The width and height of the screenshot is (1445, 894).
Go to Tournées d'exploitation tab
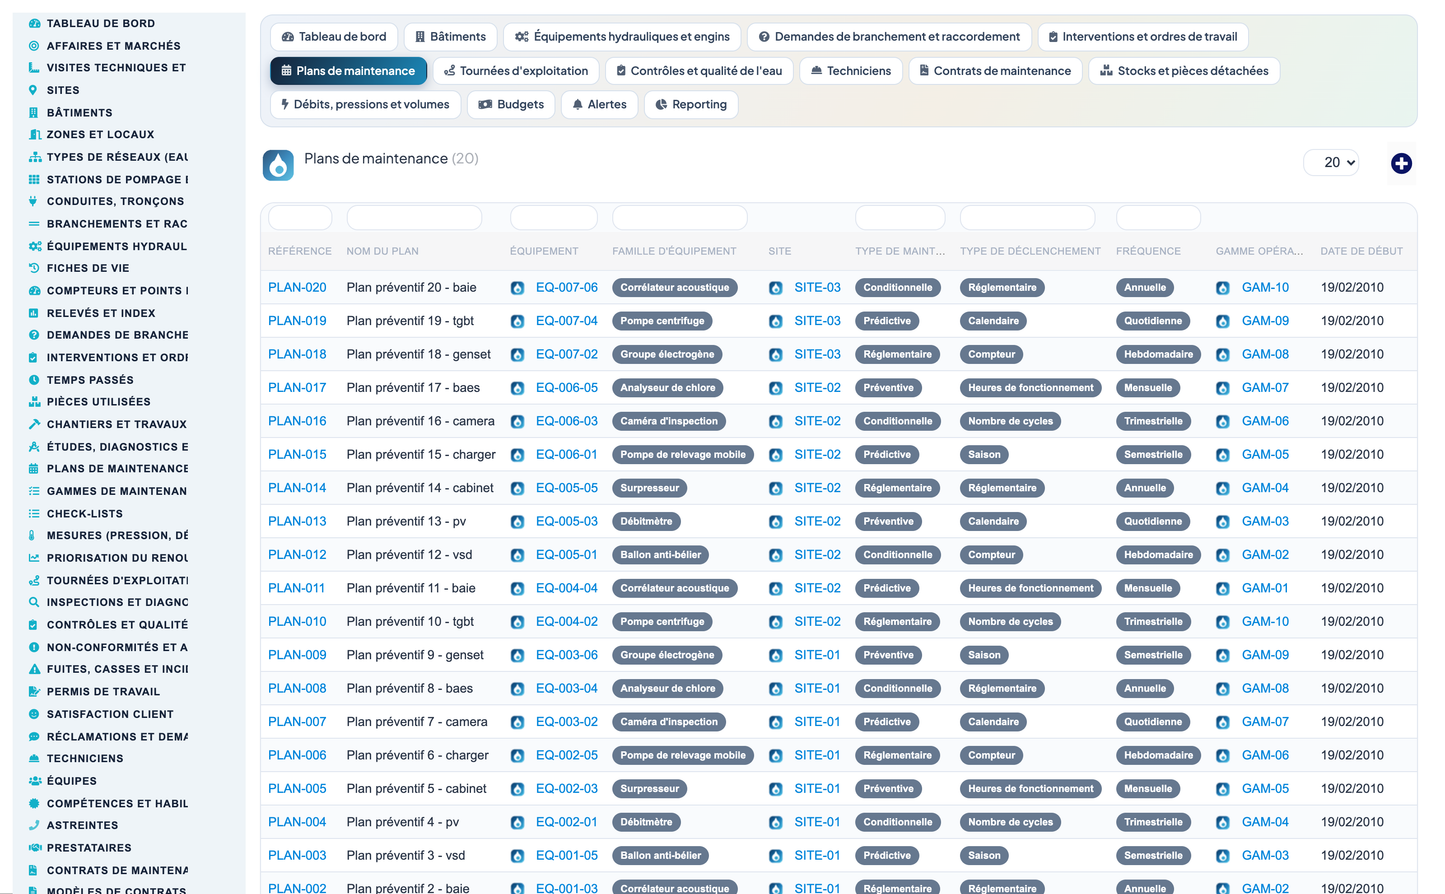coord(516,71)
